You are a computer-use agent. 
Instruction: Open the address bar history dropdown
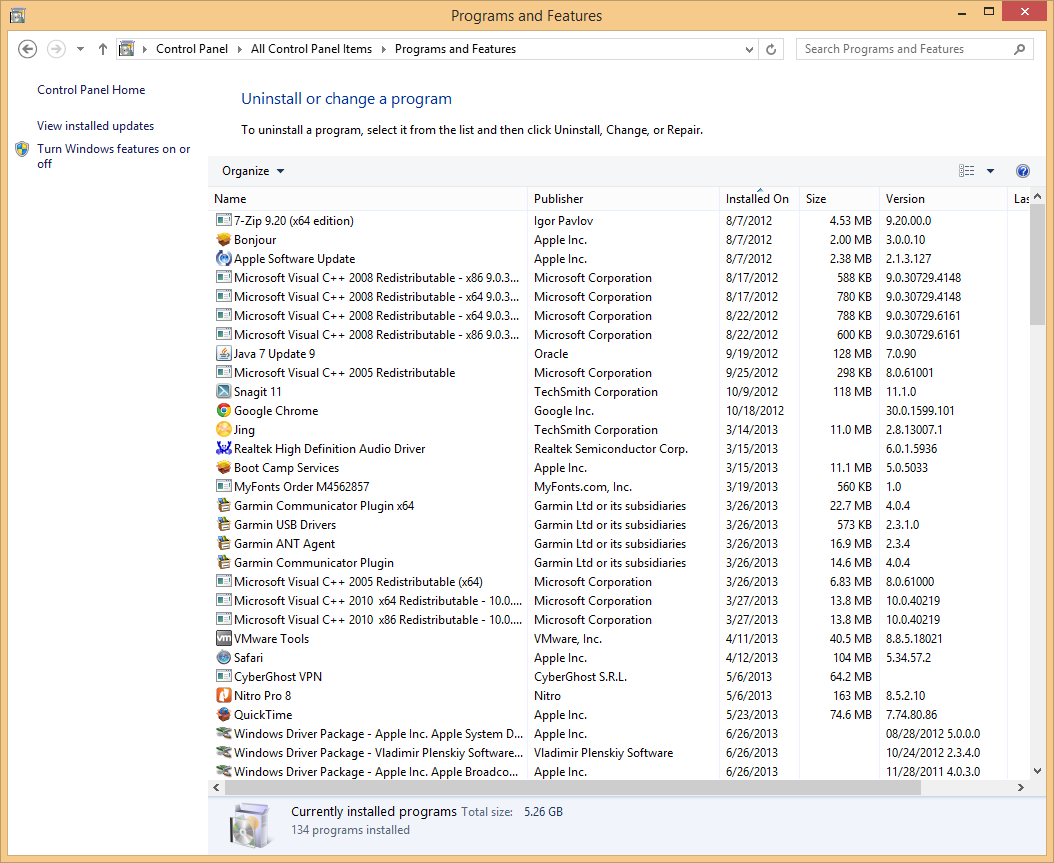[749, 49]
